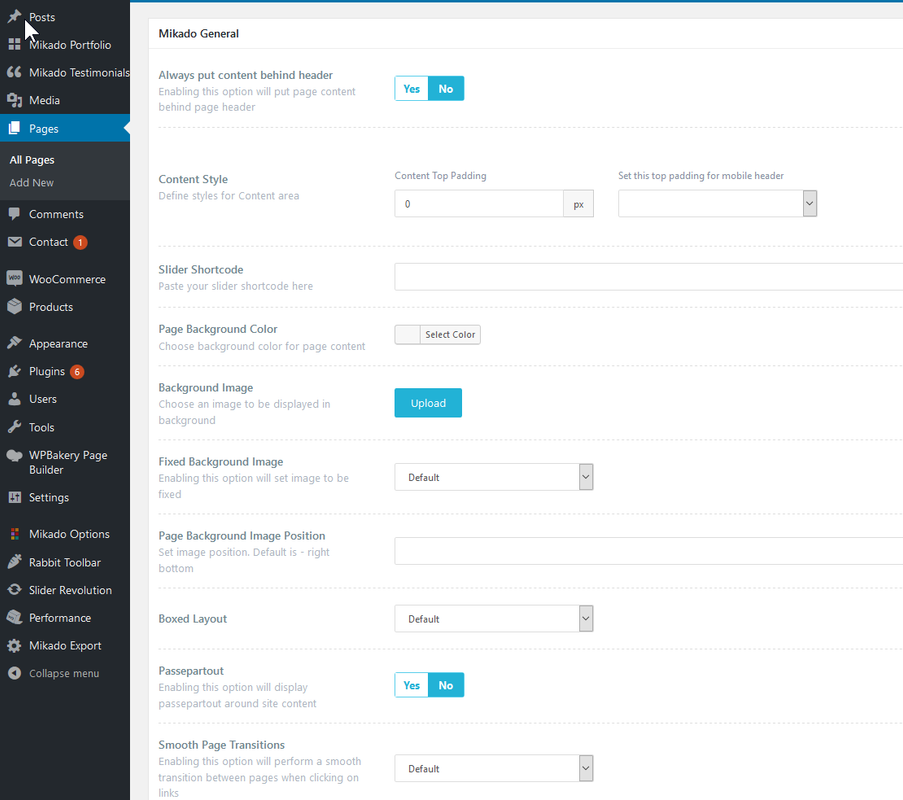Screen dimensions: 903x800
Task: Click the Rabbit Toolbar carrot icon
Action: [x=14, y=562]
